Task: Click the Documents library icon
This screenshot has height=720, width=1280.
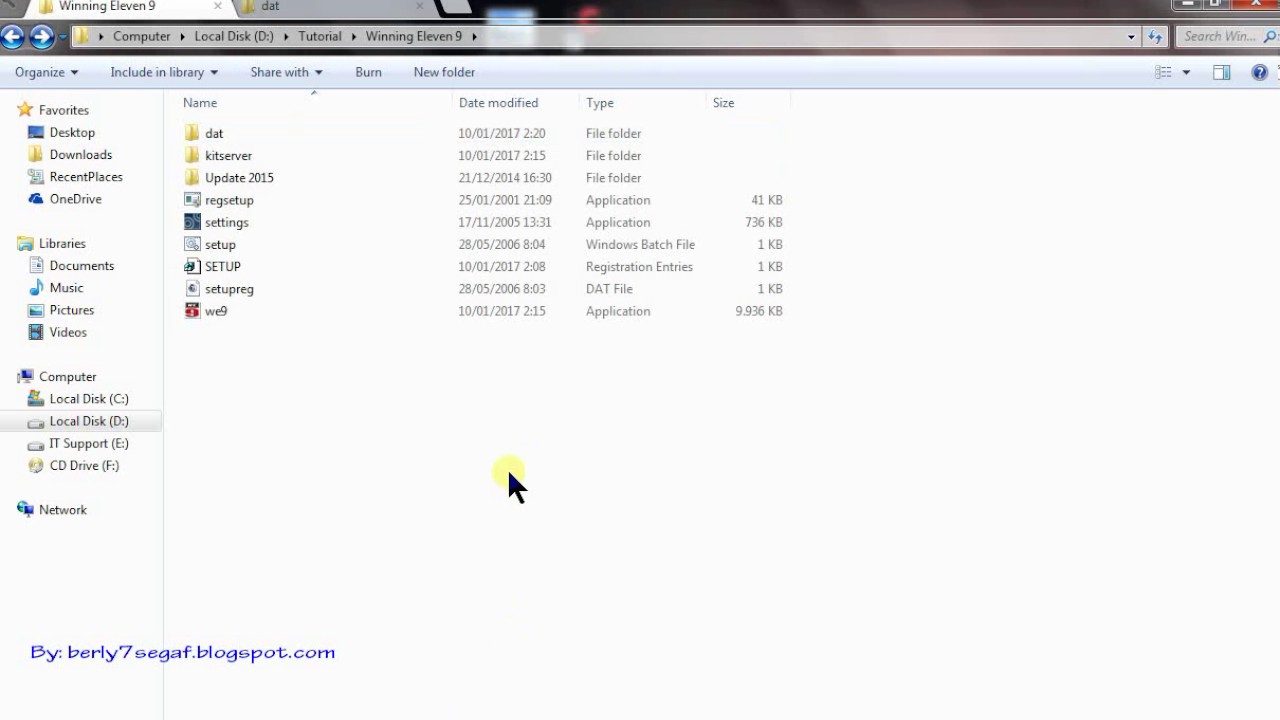Action: coord(36,265)
